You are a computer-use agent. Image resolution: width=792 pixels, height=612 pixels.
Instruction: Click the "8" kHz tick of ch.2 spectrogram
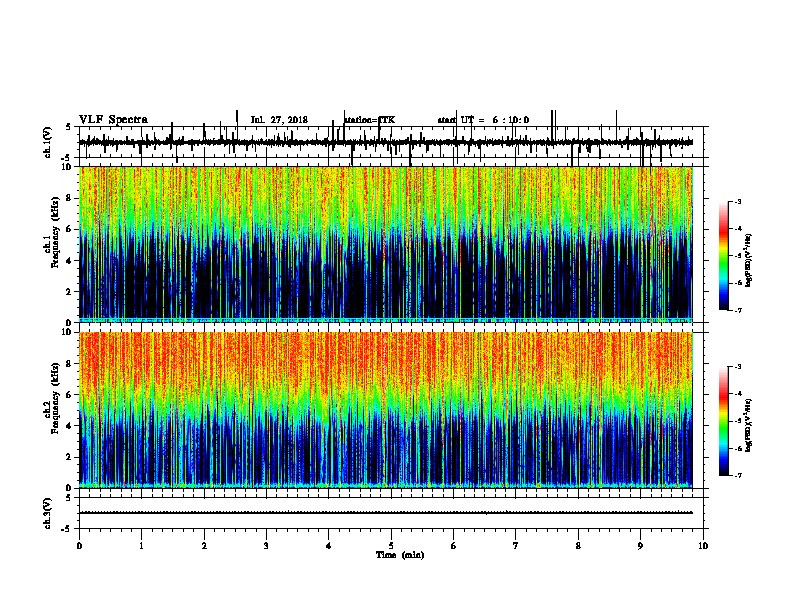click(70, 364)
